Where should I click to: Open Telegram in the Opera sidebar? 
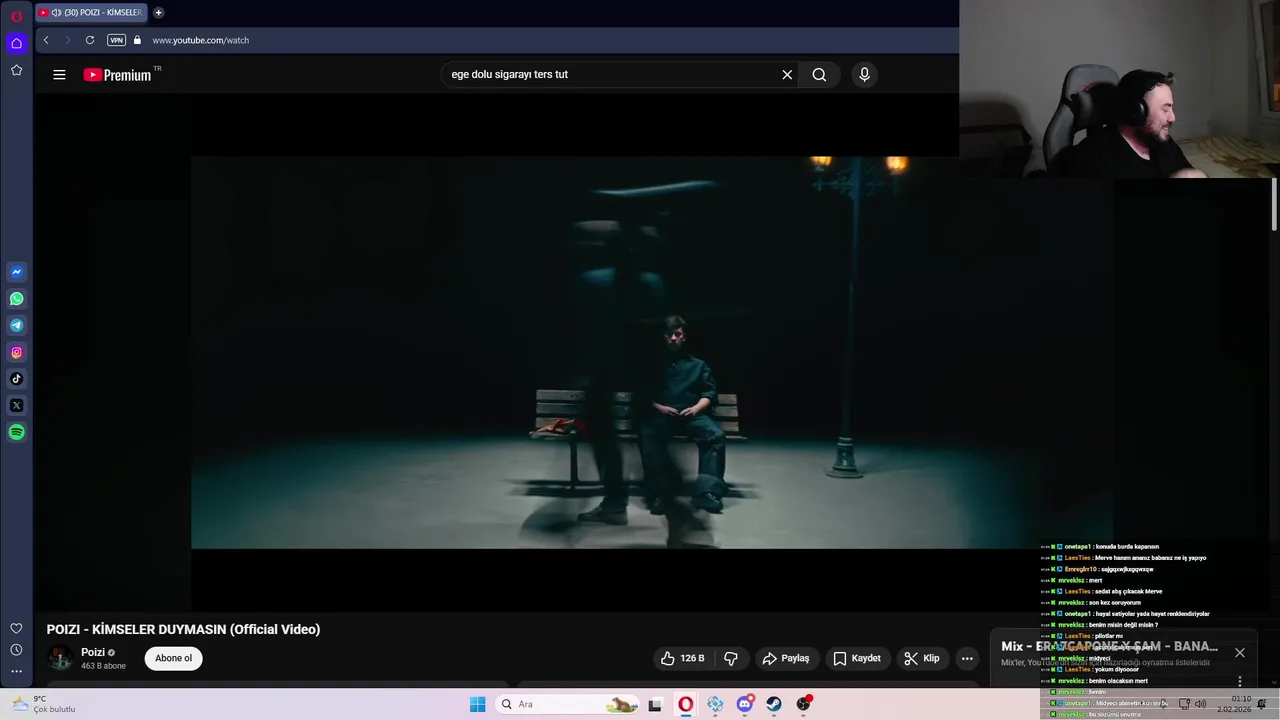click(x=16, y=325)
